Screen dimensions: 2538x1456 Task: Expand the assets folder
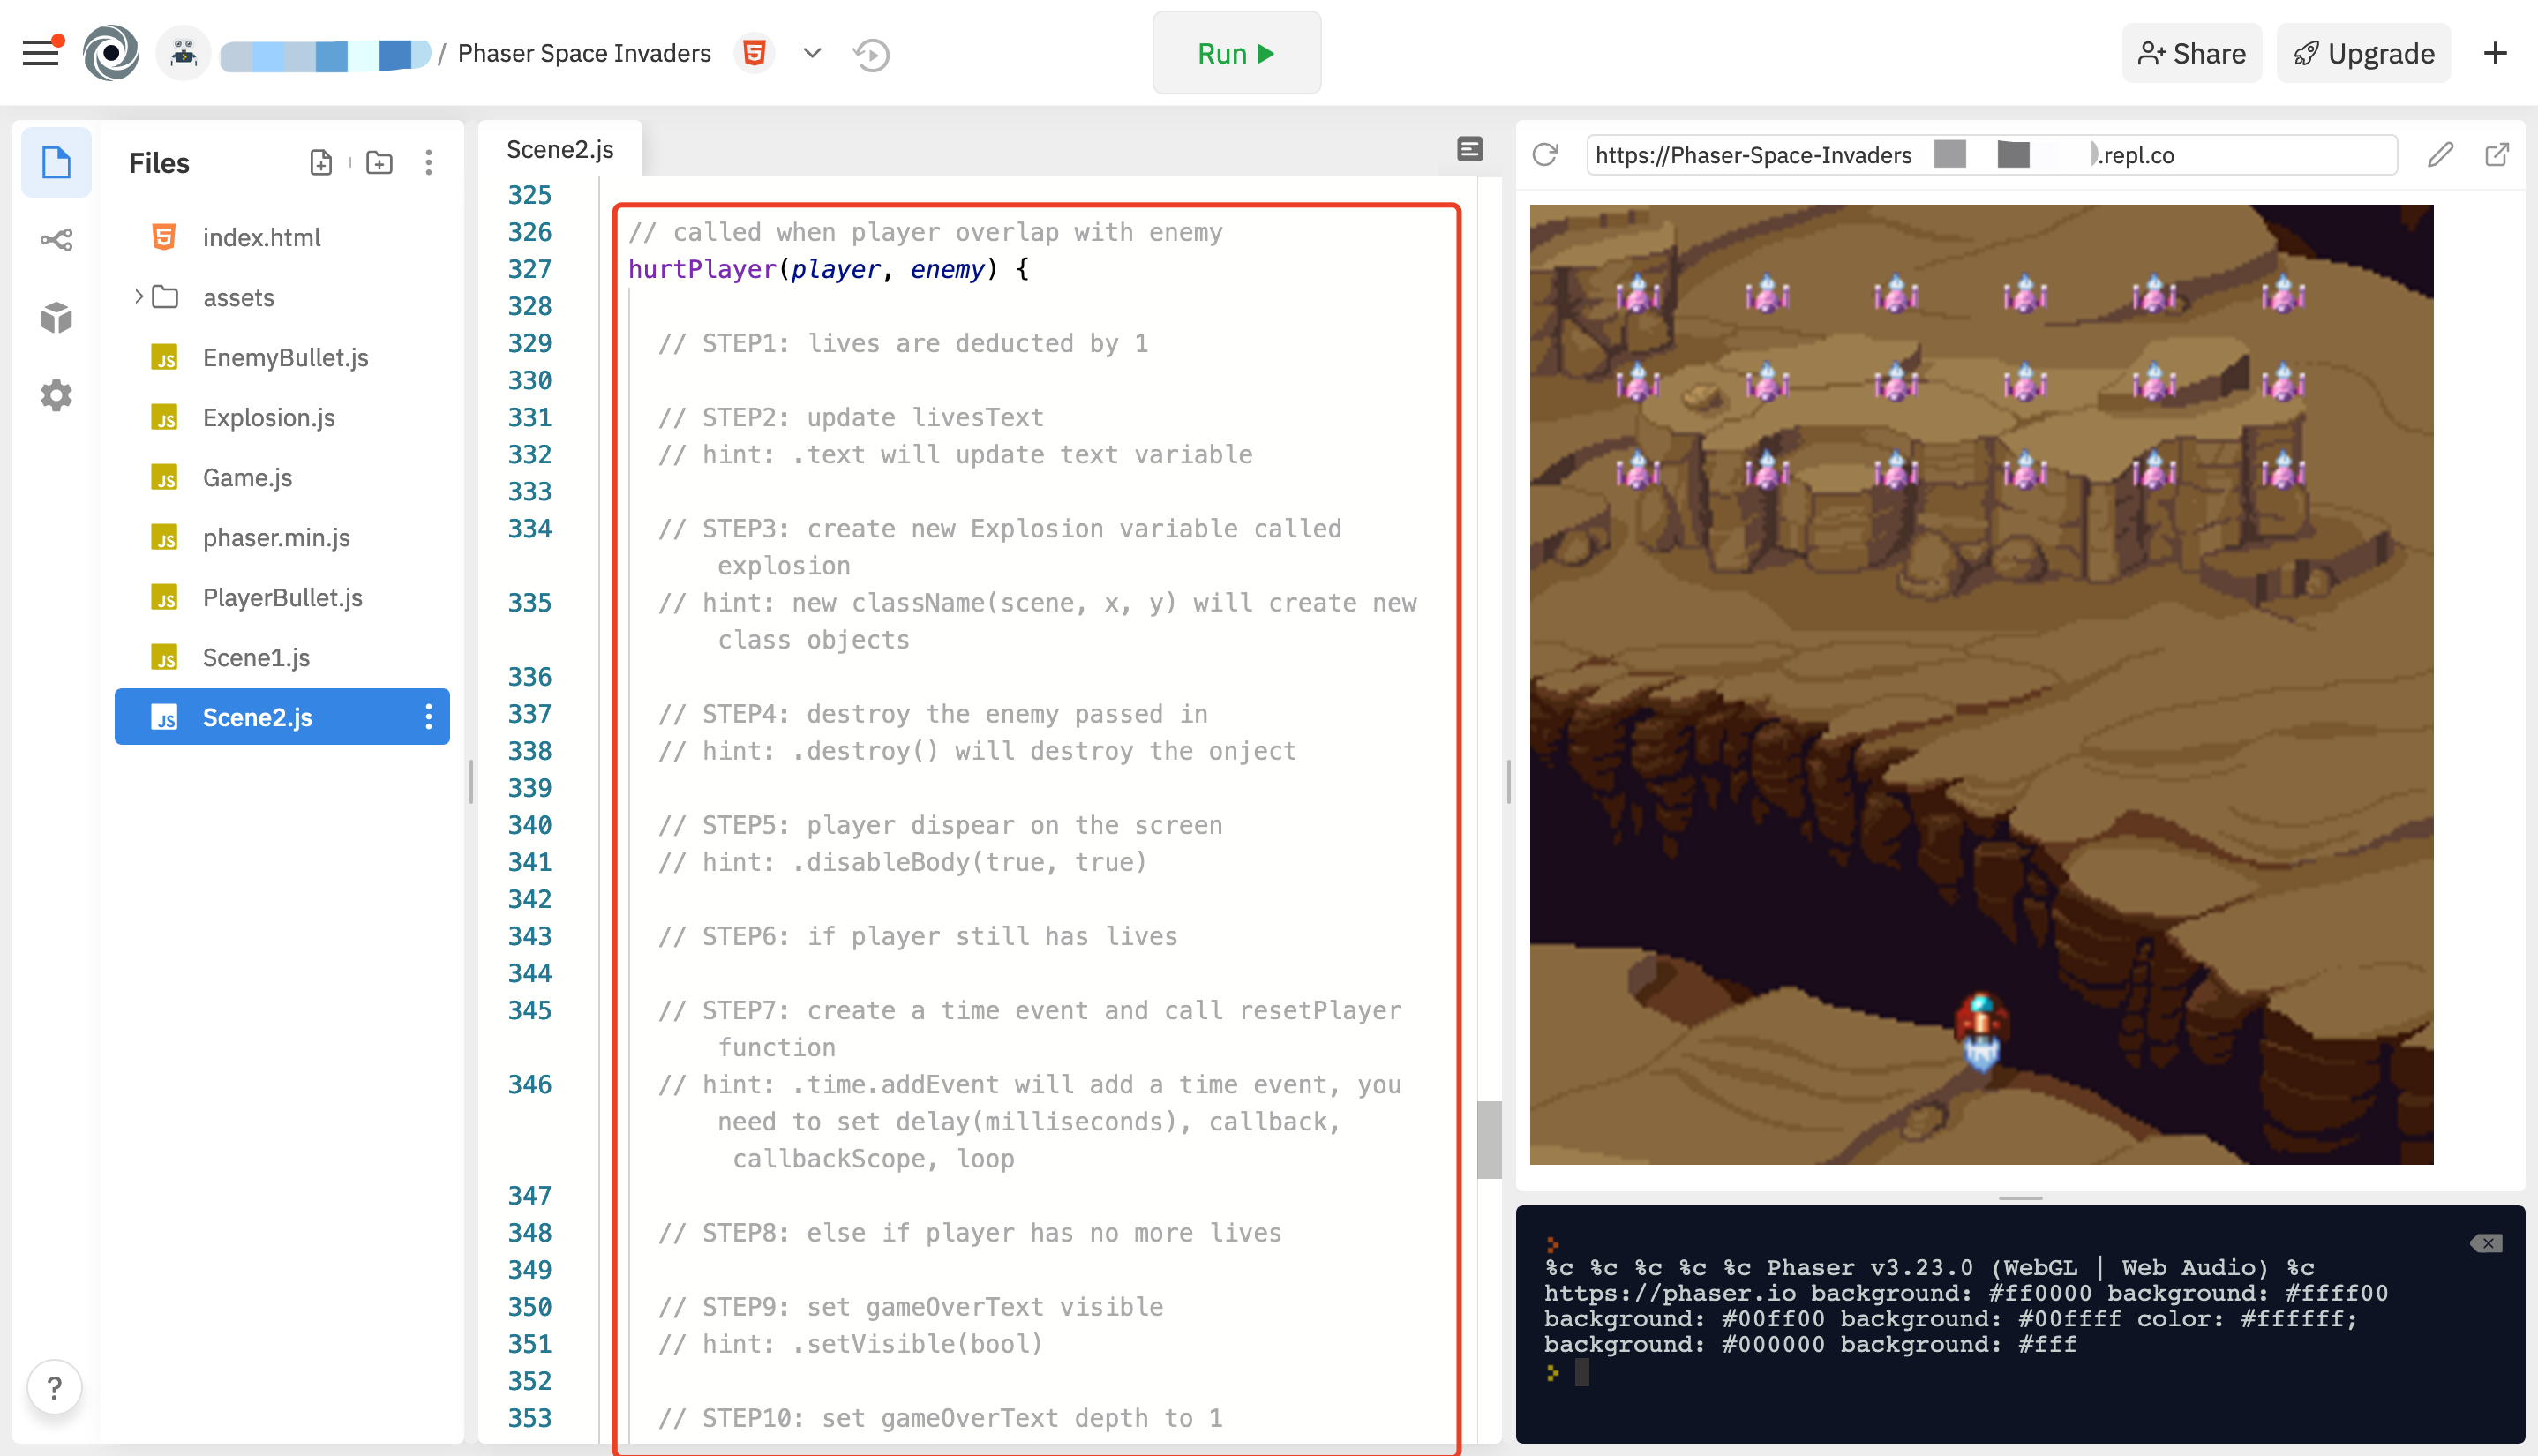click(139, 297)
